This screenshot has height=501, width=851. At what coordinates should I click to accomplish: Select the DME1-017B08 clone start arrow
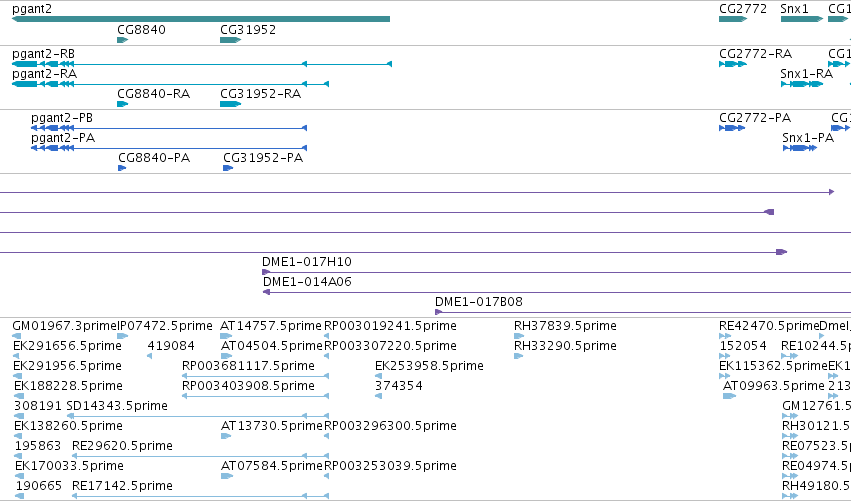point(439,312)
